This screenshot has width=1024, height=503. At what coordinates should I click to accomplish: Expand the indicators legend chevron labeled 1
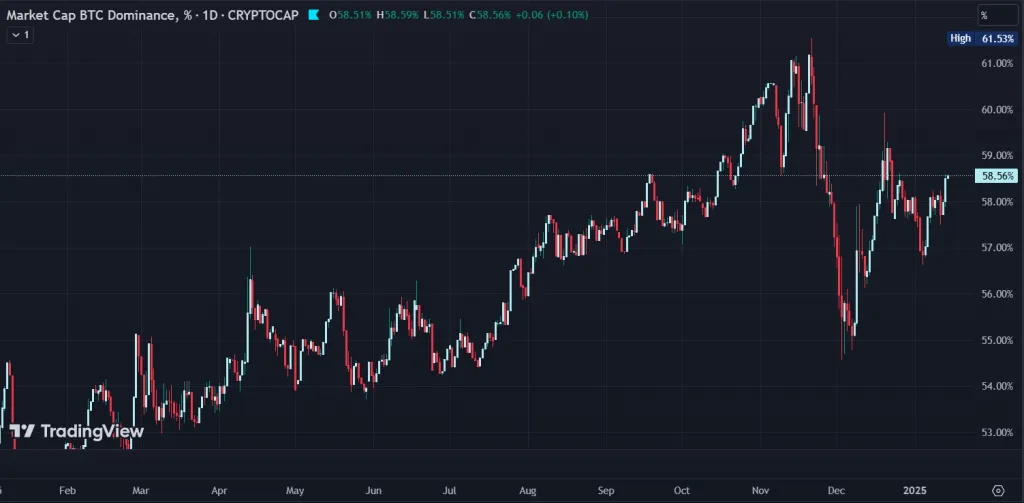[x=20, y=35]
